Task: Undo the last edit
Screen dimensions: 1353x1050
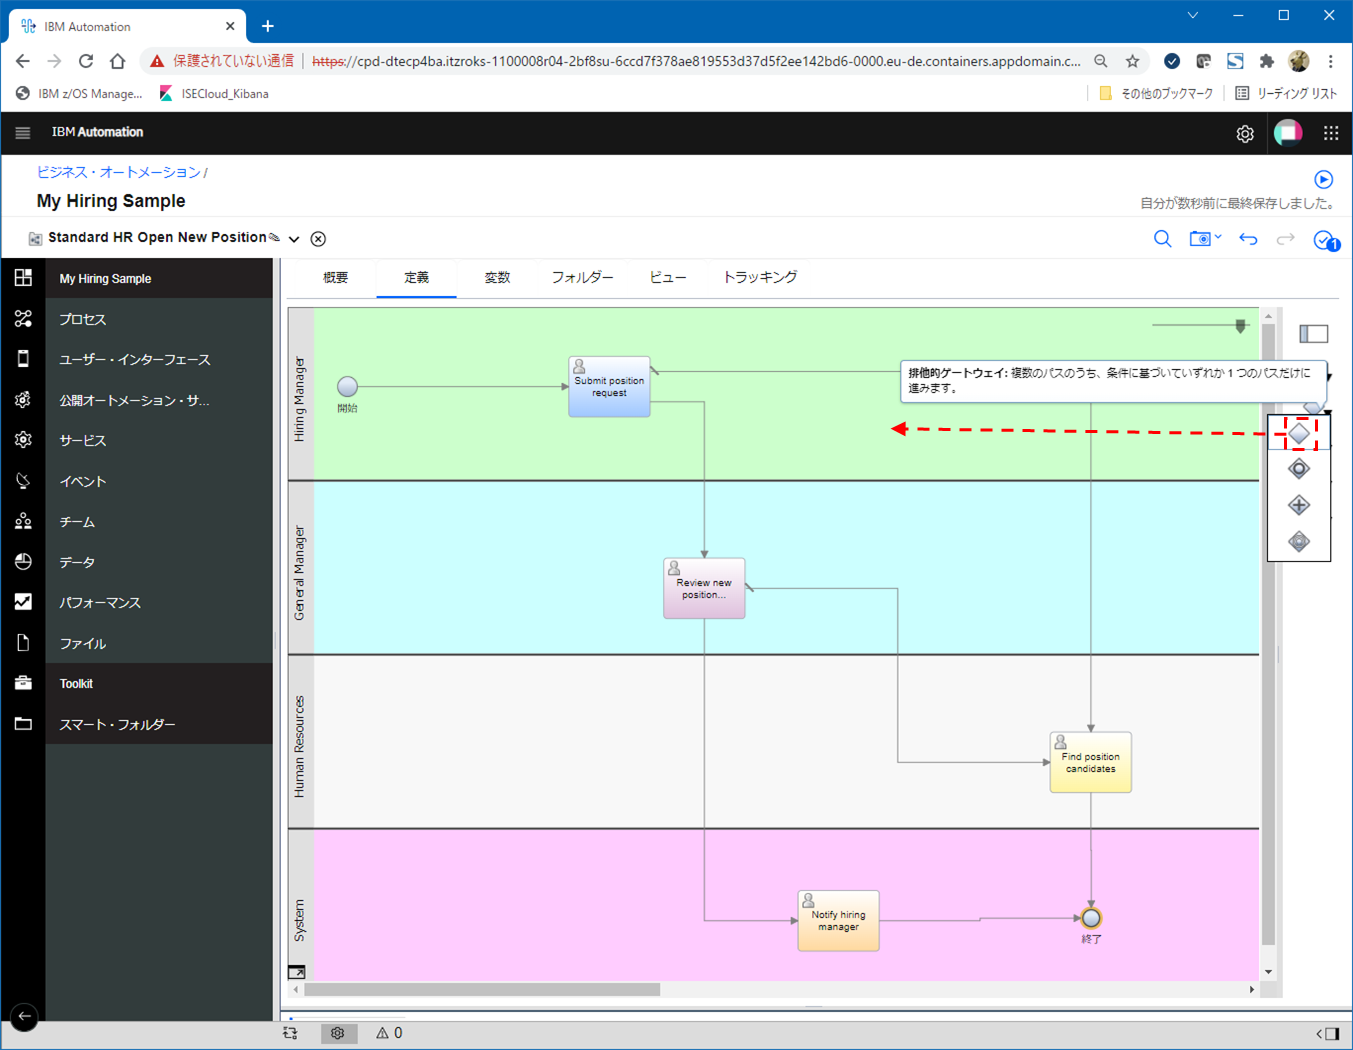Action: click(1248, 239)
